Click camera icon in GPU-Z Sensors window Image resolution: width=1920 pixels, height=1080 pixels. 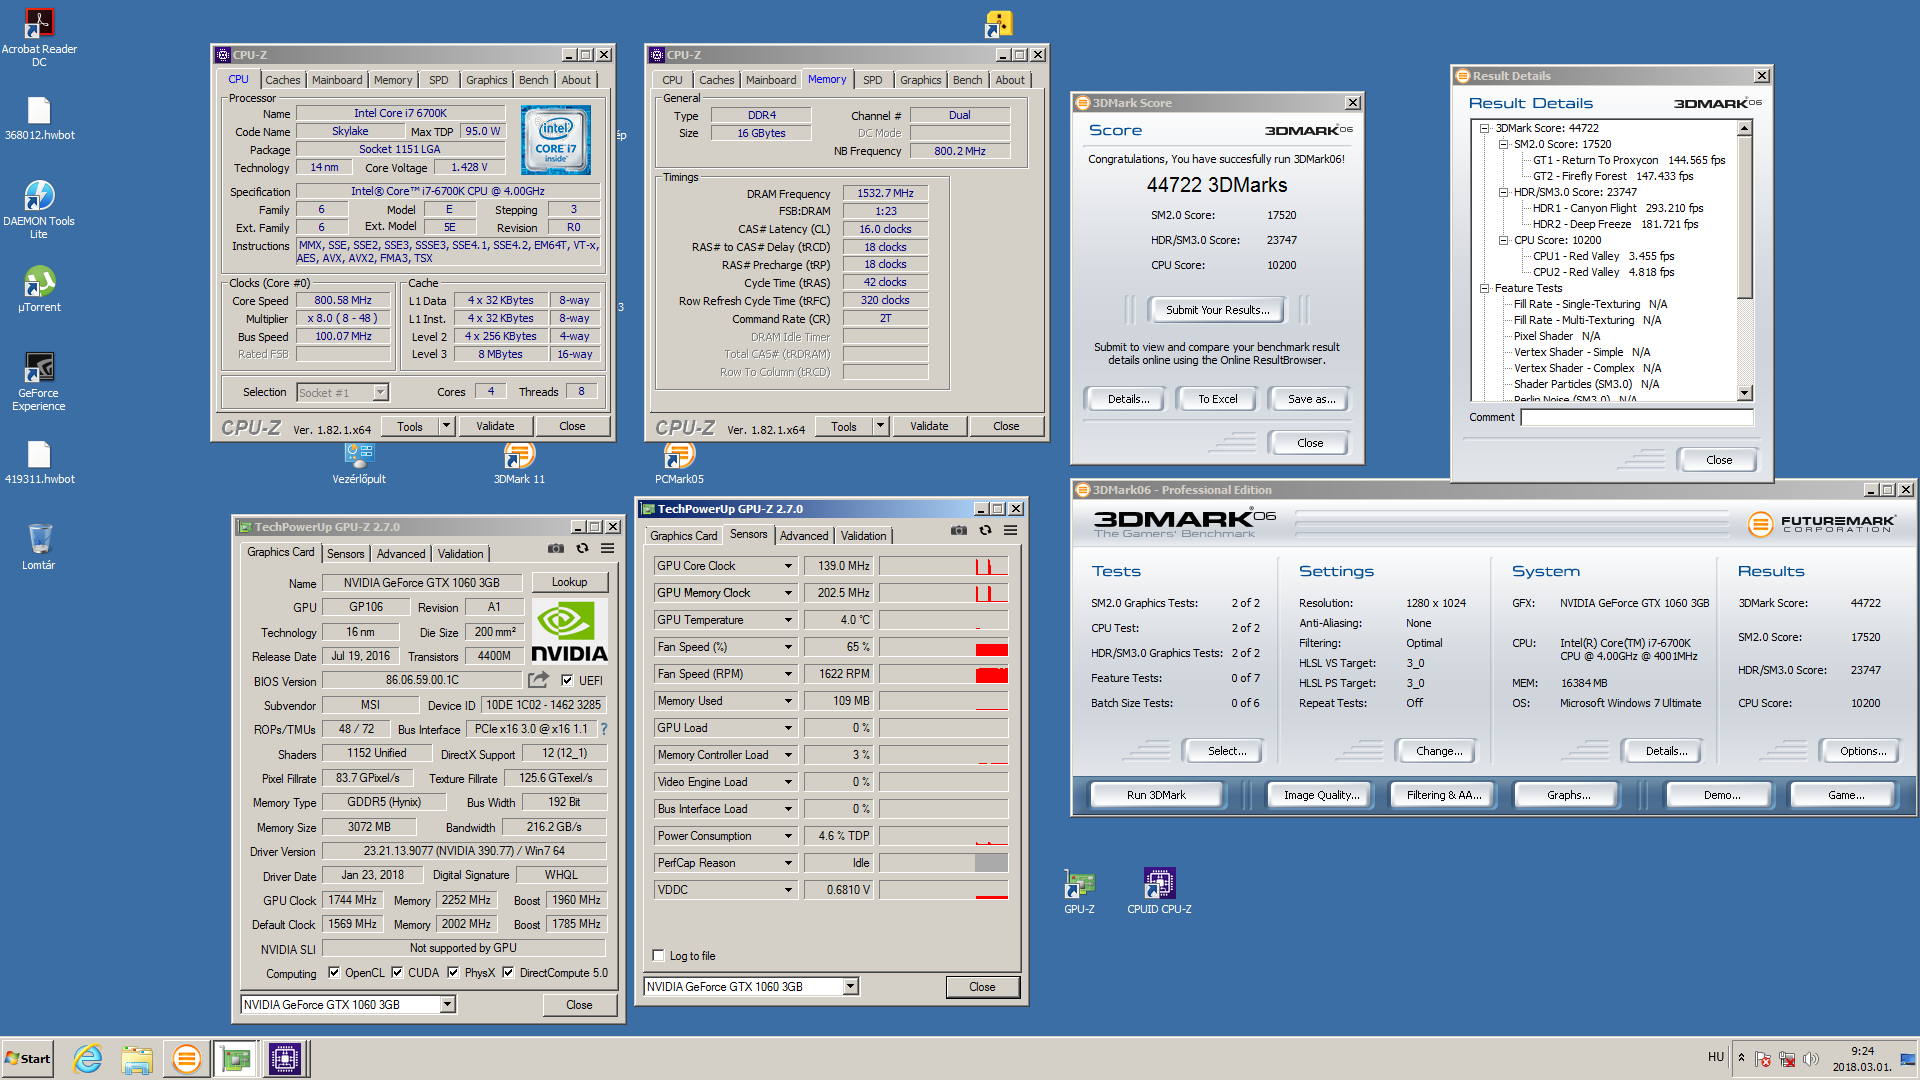[x=959, y=530]
